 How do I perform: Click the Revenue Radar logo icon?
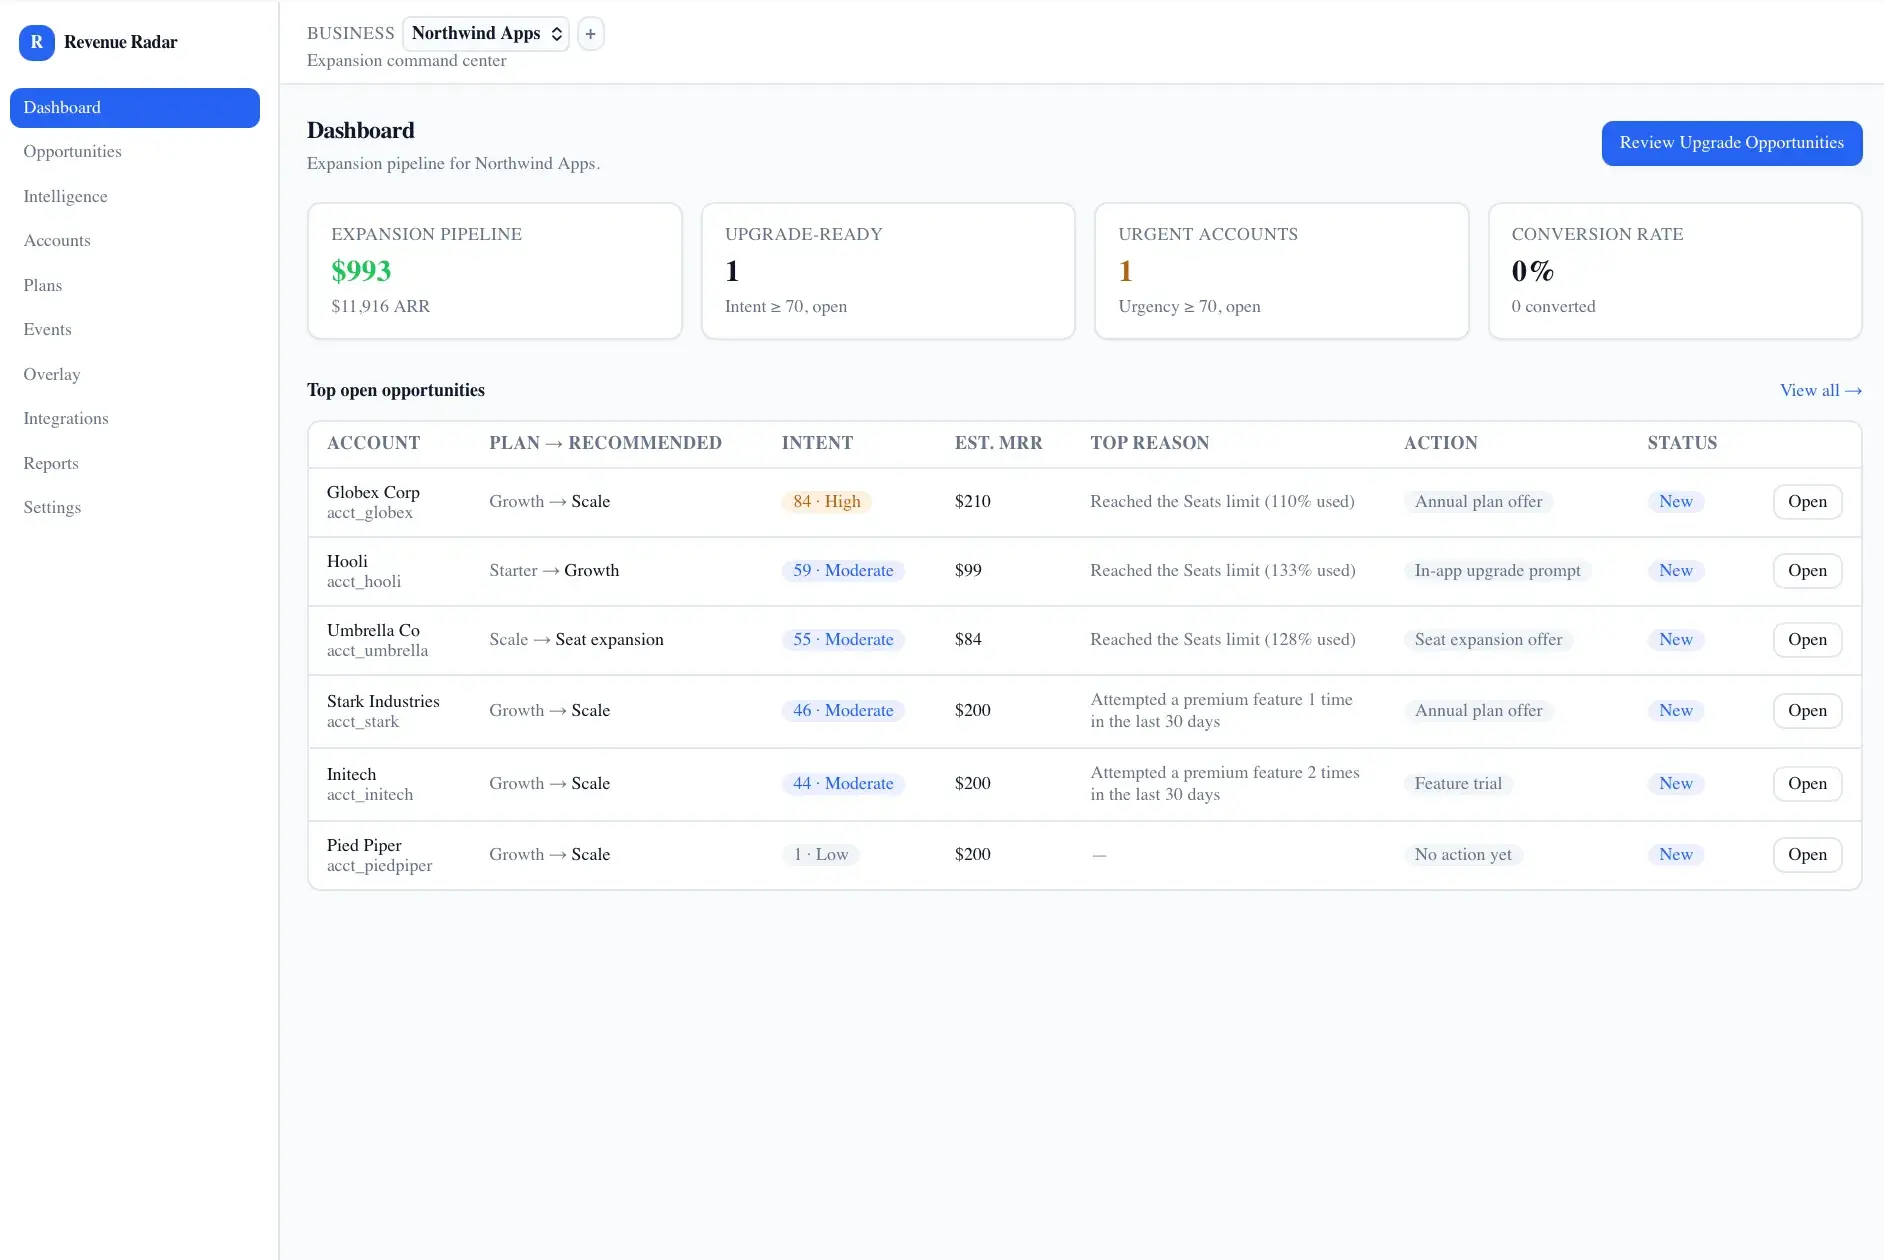pos(37,42)
